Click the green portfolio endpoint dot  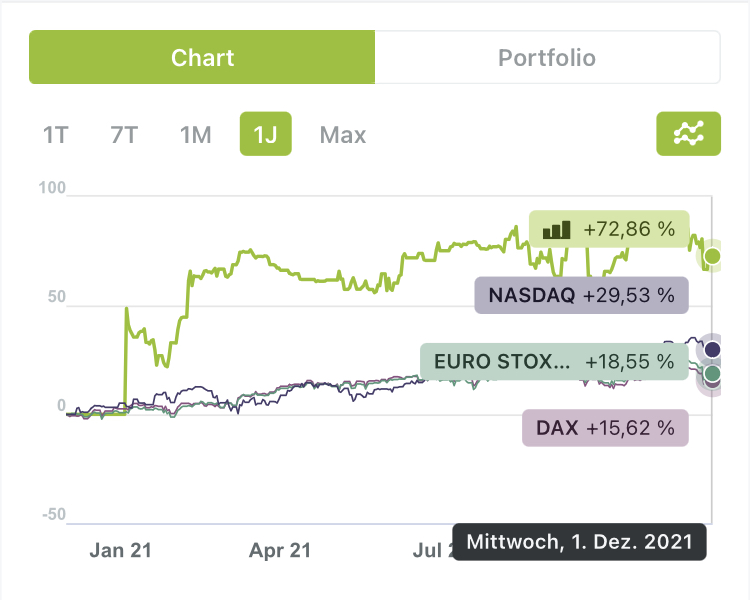click(x=712, y=257)
